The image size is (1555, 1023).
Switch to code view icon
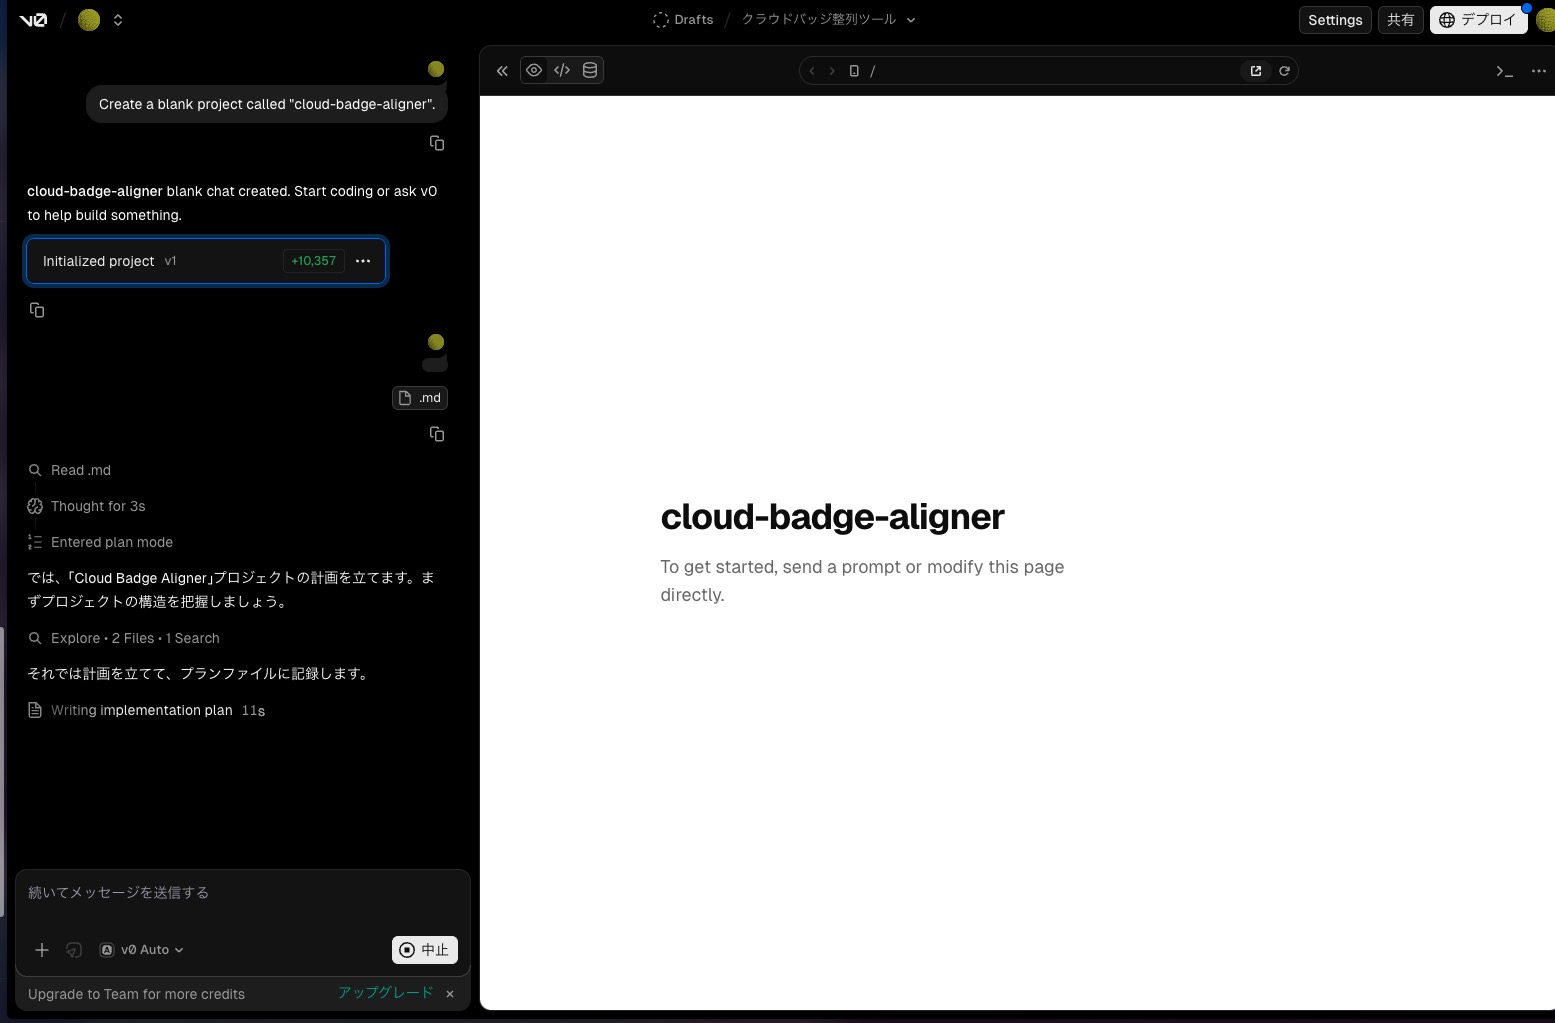click(x=562, y=70)
